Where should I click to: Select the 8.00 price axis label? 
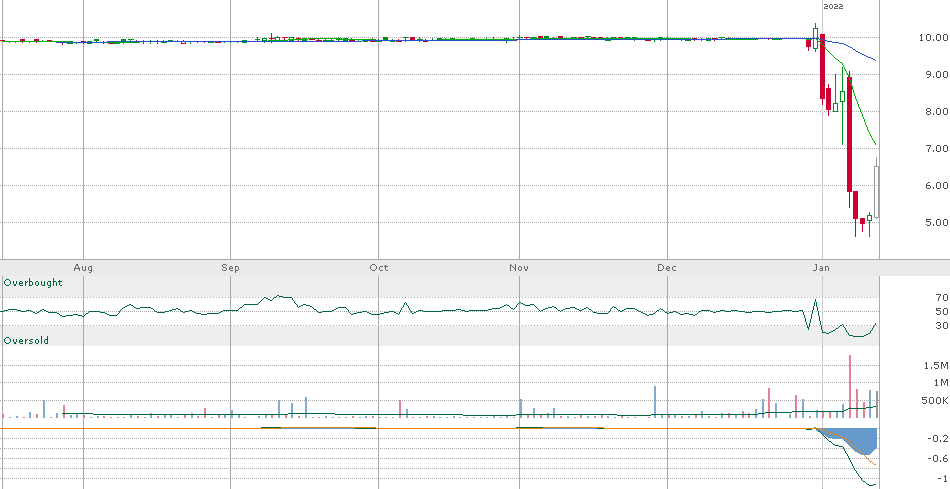point(935,111)
